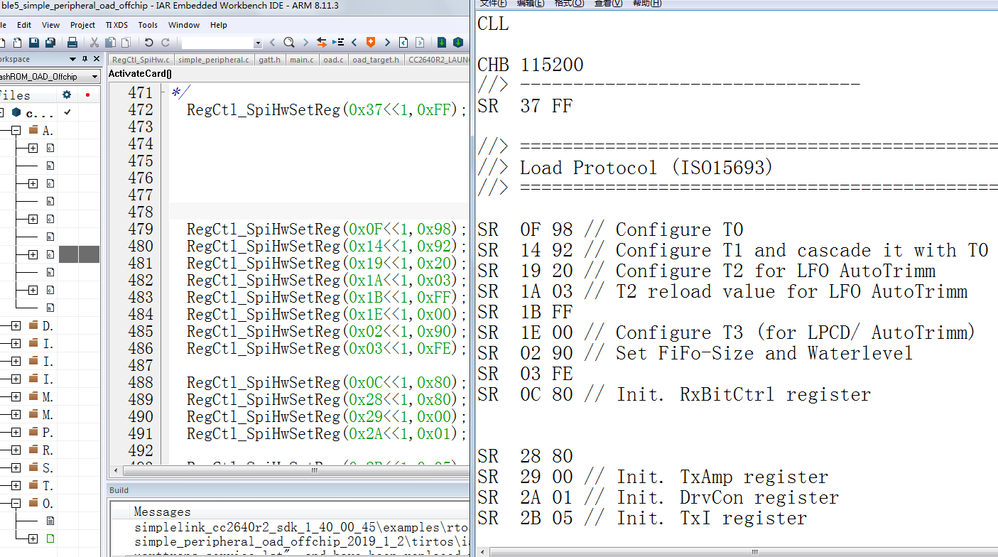
Task: Click 'Load Protocol (ISO15693)' in the right window
Action: tap(646, 167)
